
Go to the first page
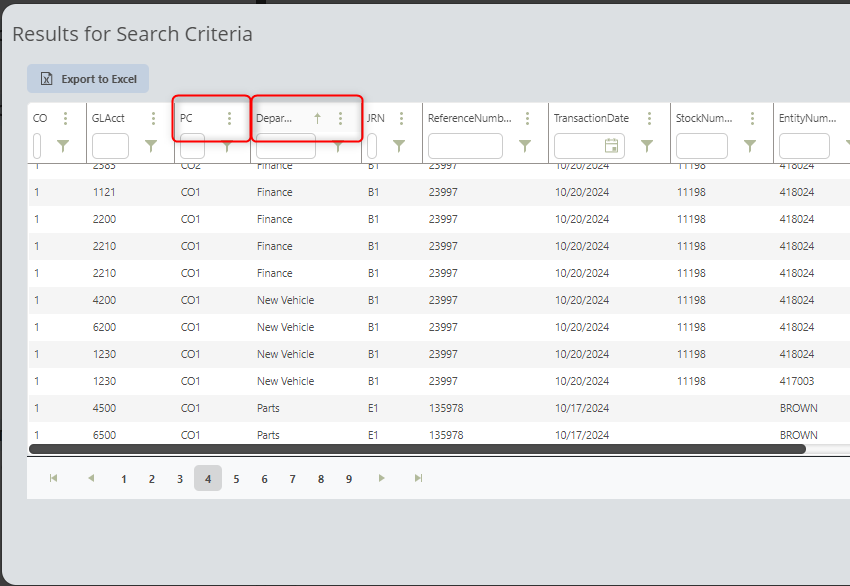[53, 478]
